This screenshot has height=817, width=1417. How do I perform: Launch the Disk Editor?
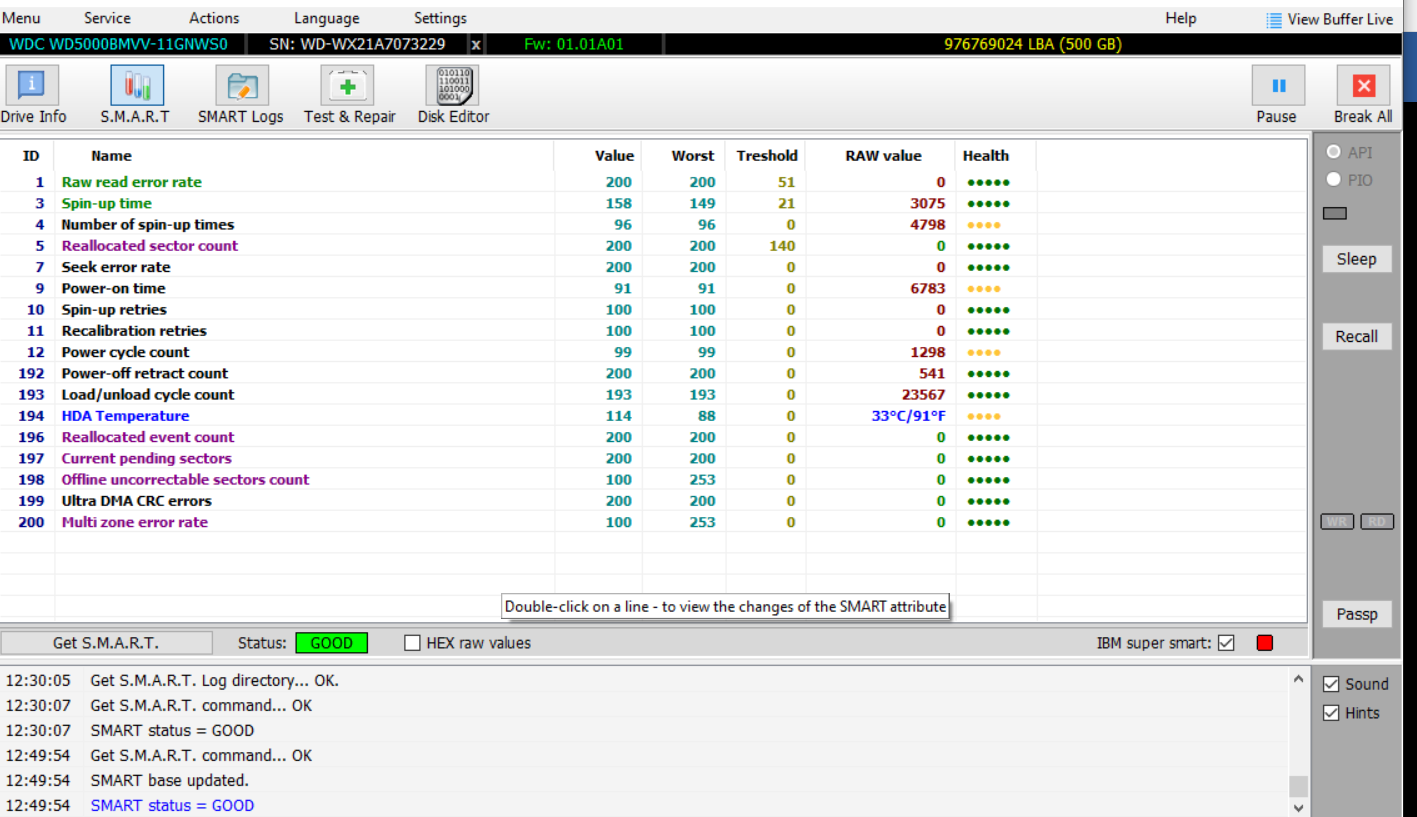click(453, 95)
